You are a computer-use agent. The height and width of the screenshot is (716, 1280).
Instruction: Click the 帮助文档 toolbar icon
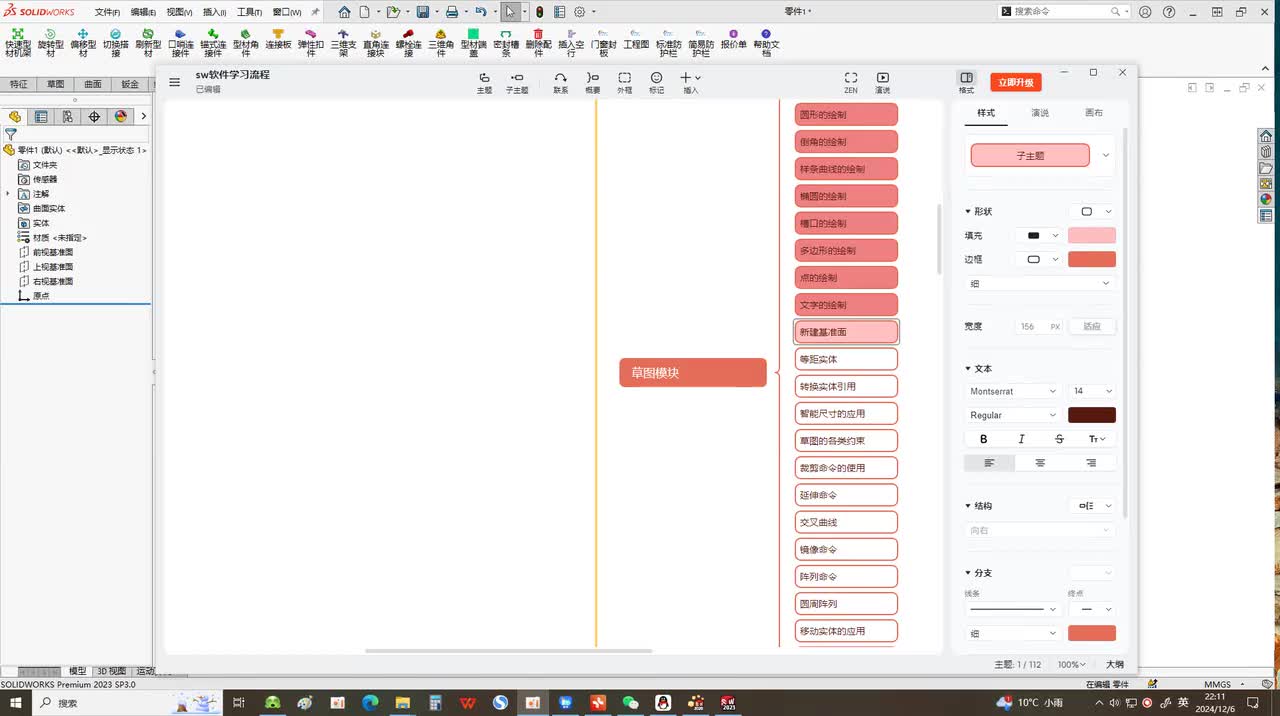click(766, 42)
